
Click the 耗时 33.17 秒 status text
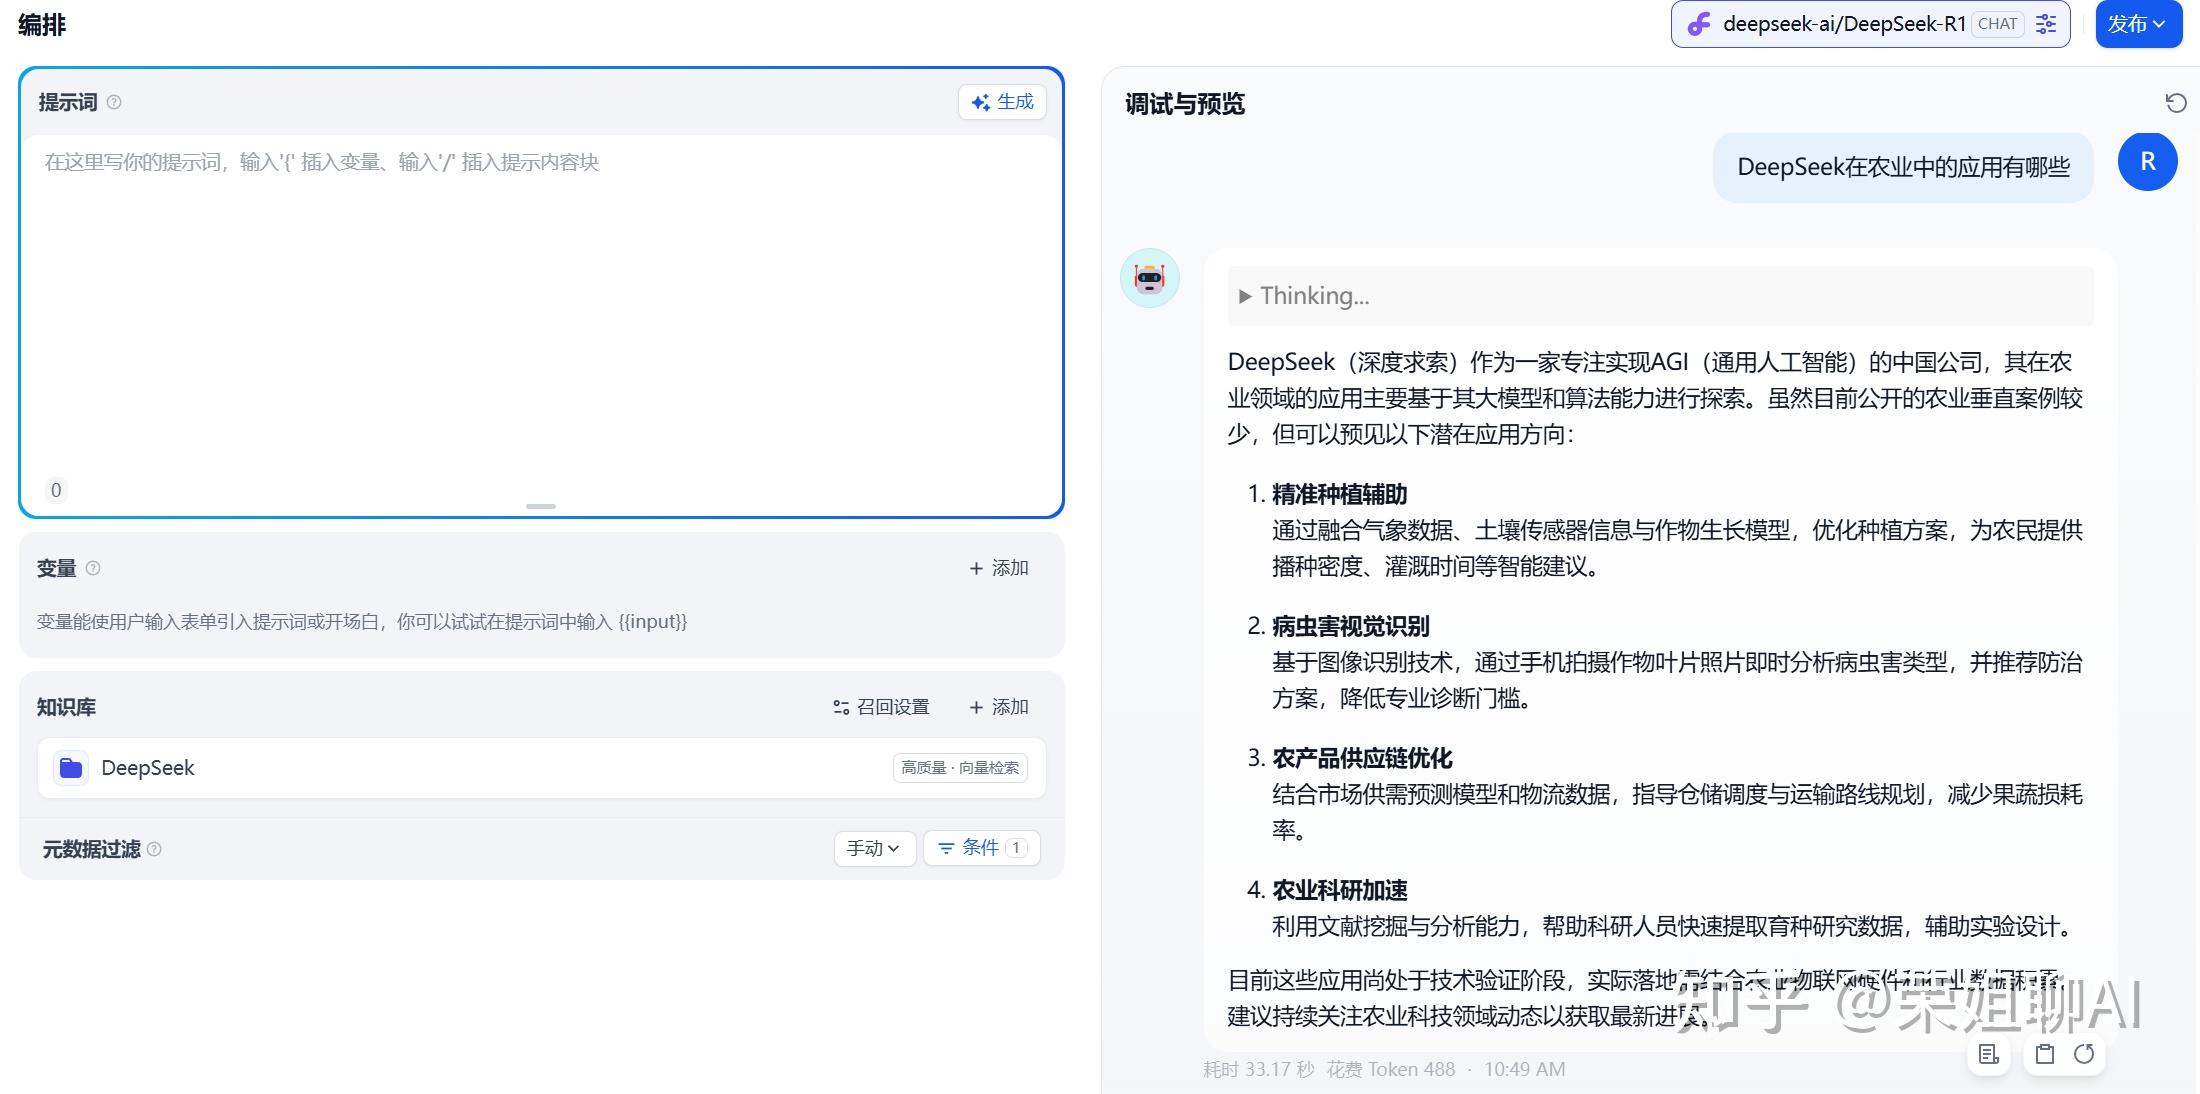pyautogui.click(x=1259, y=1069)
